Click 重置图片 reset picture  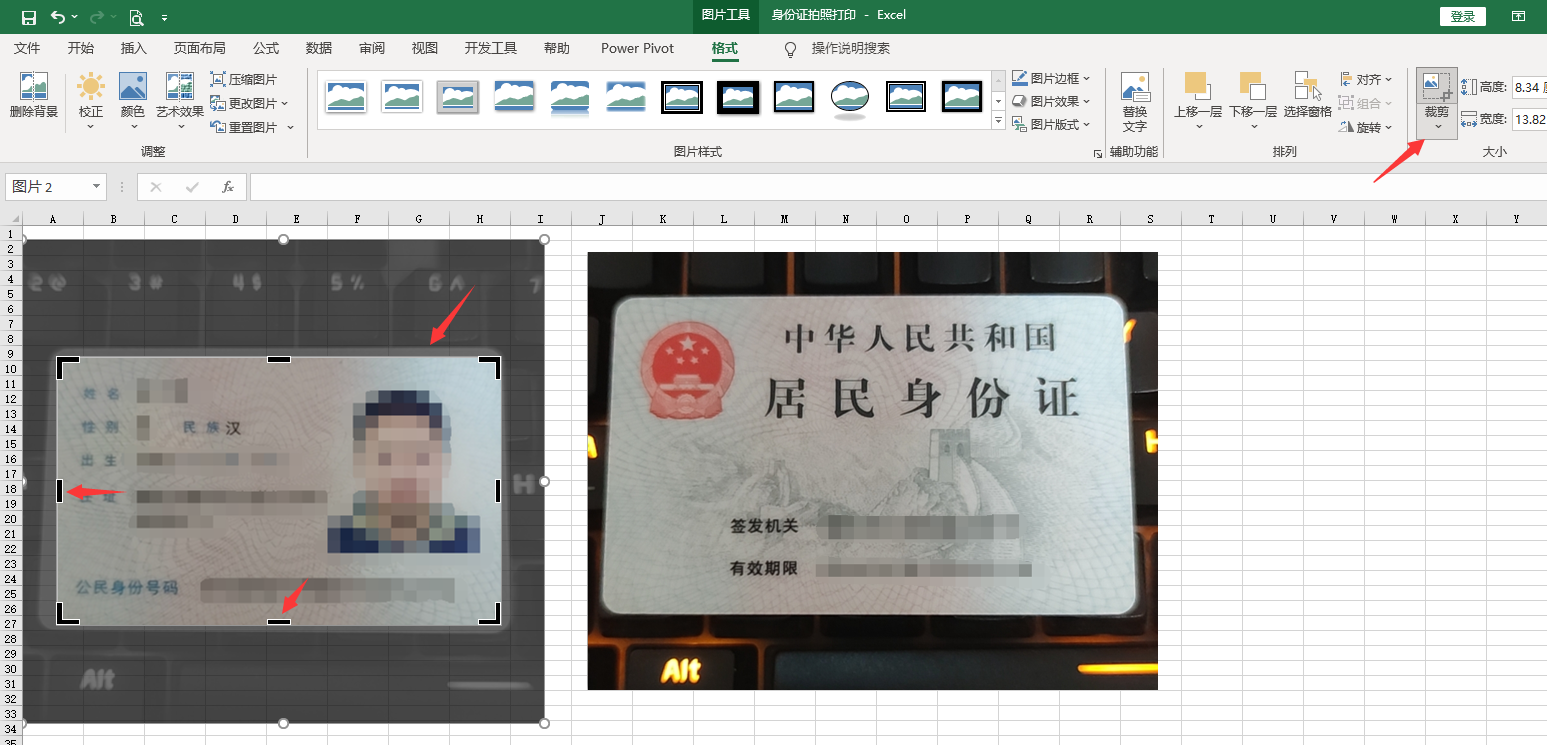(245, 127)
